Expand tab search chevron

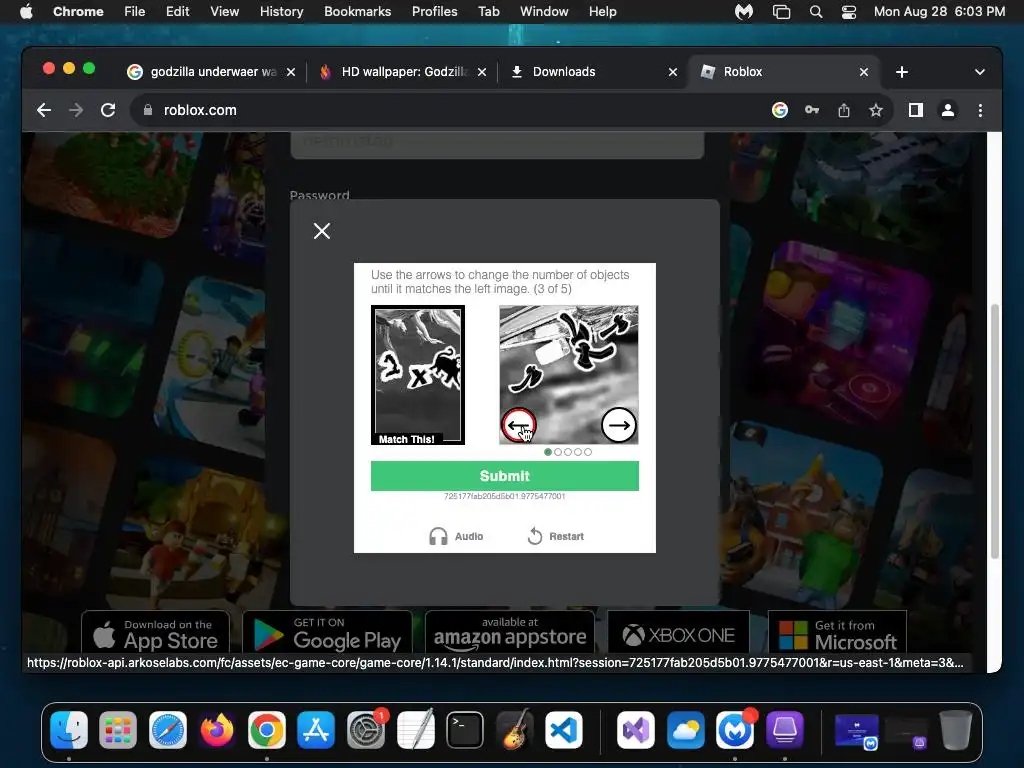pos(980,72)
